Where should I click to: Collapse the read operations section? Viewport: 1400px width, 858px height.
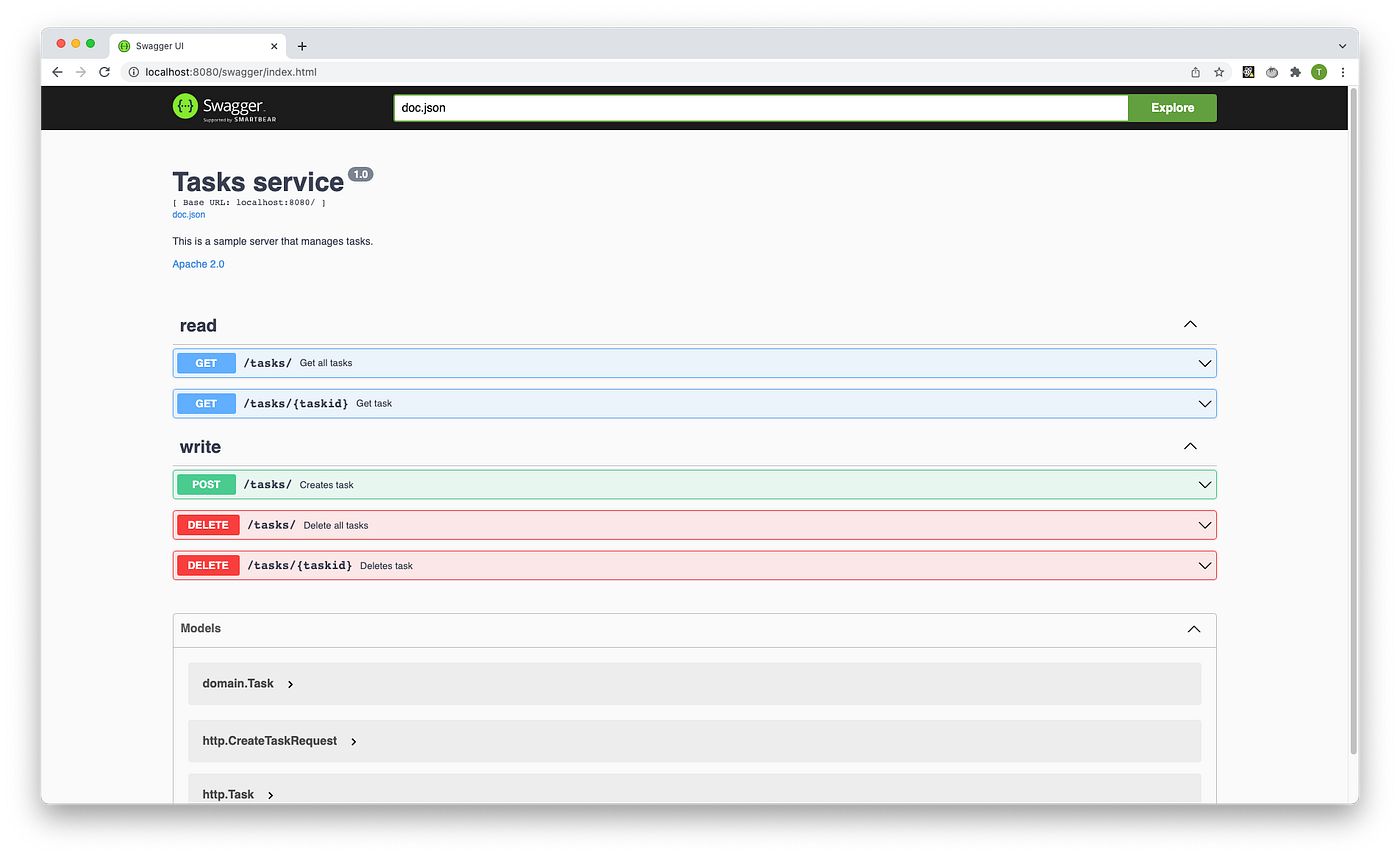tap(1190, 324)
